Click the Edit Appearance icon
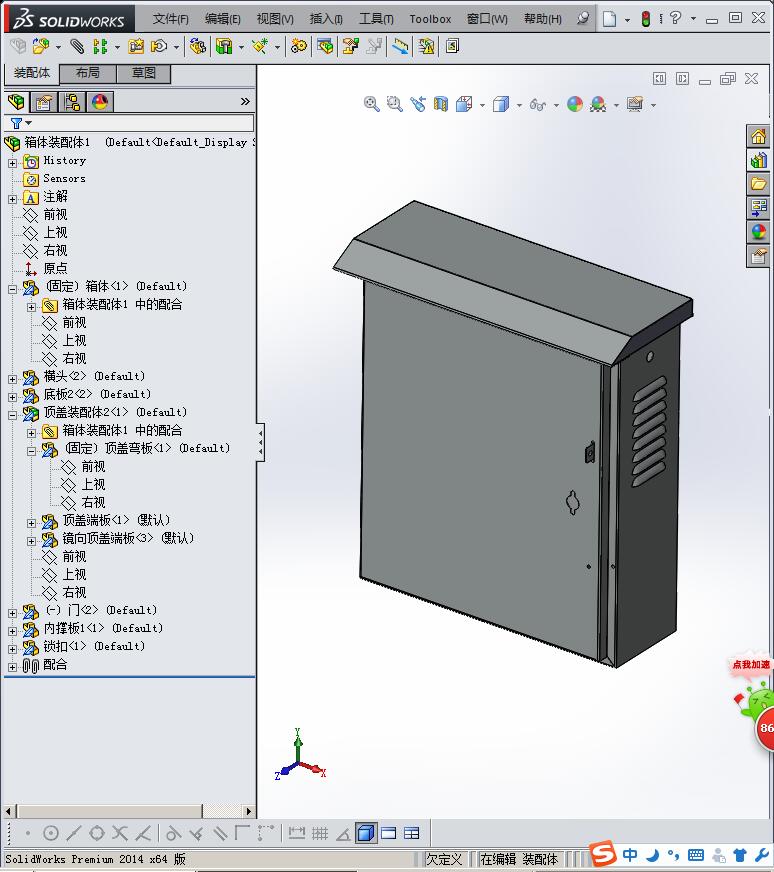 [575, 104]
